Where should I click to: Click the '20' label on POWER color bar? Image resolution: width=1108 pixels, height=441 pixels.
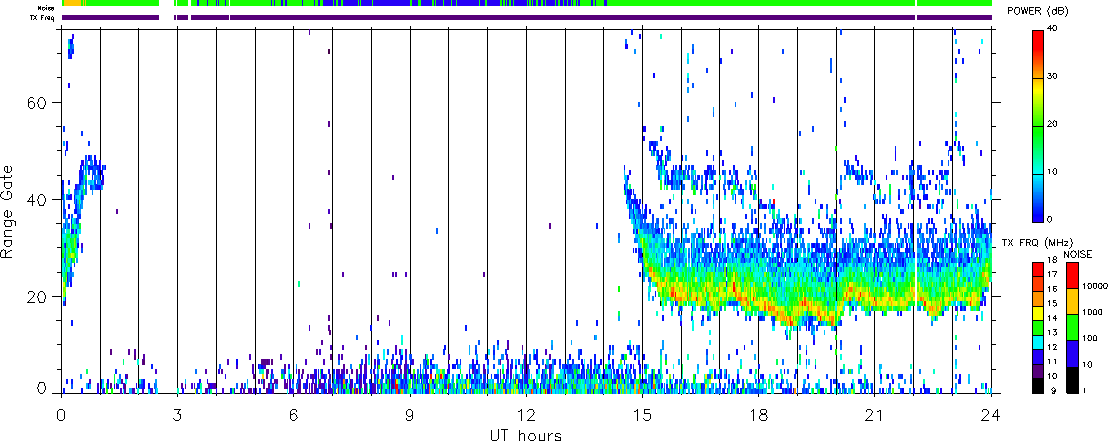pyautogui.click(x=1053, y=124)
